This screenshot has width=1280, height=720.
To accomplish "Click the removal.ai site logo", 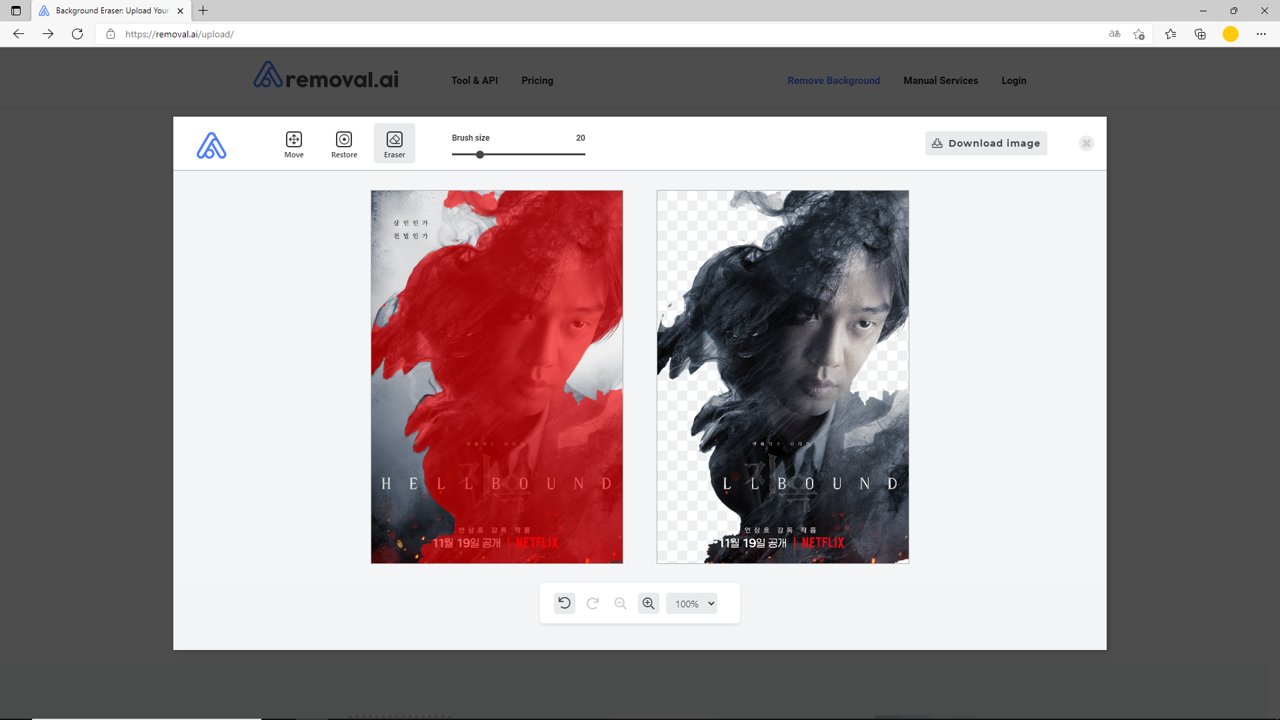I will pos(326,76).
